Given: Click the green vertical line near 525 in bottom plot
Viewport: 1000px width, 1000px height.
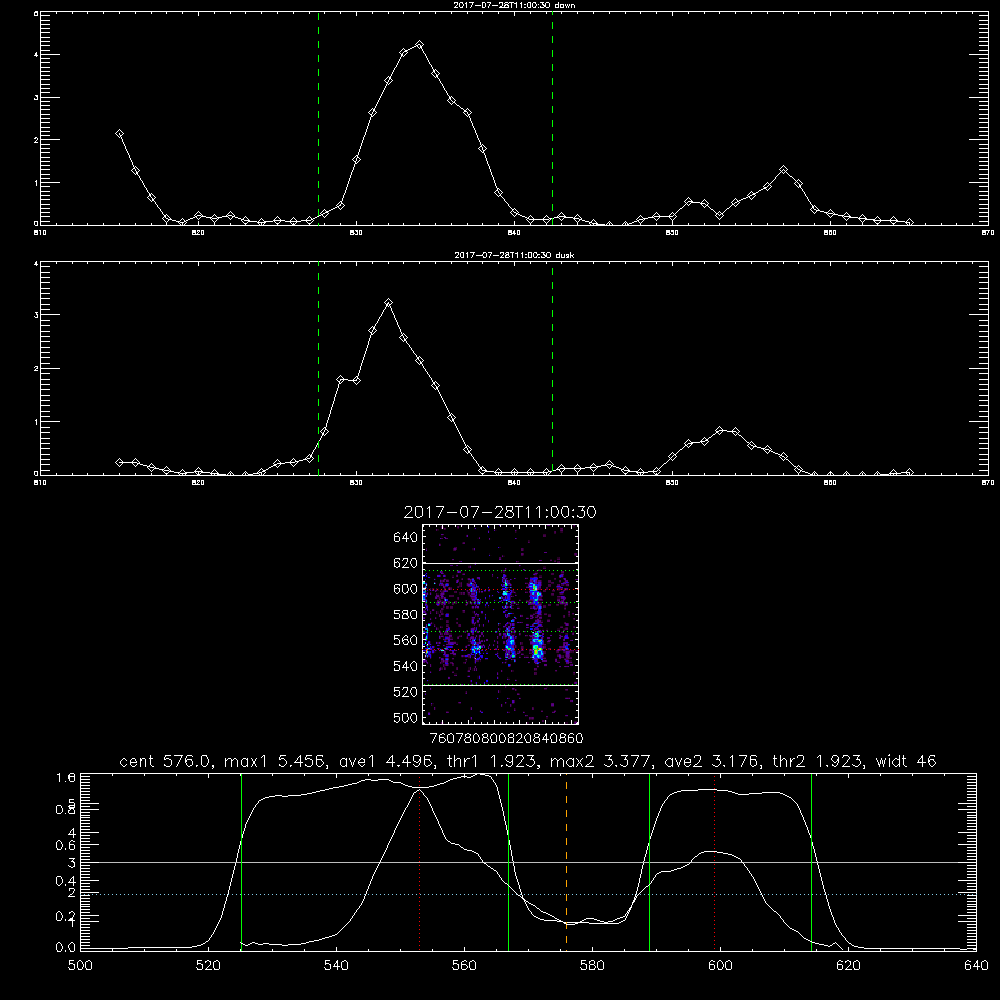Looking at the screenshot, I should coord(241,862).
